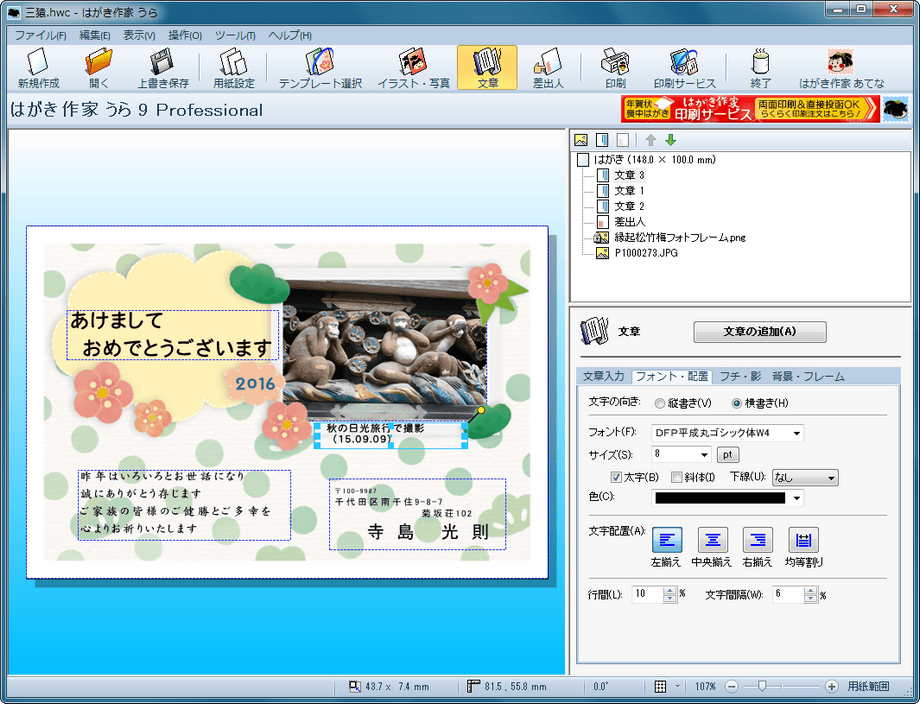
Task: Select 文章 1 in the layer tree
Action: click(x=629, y=191)
